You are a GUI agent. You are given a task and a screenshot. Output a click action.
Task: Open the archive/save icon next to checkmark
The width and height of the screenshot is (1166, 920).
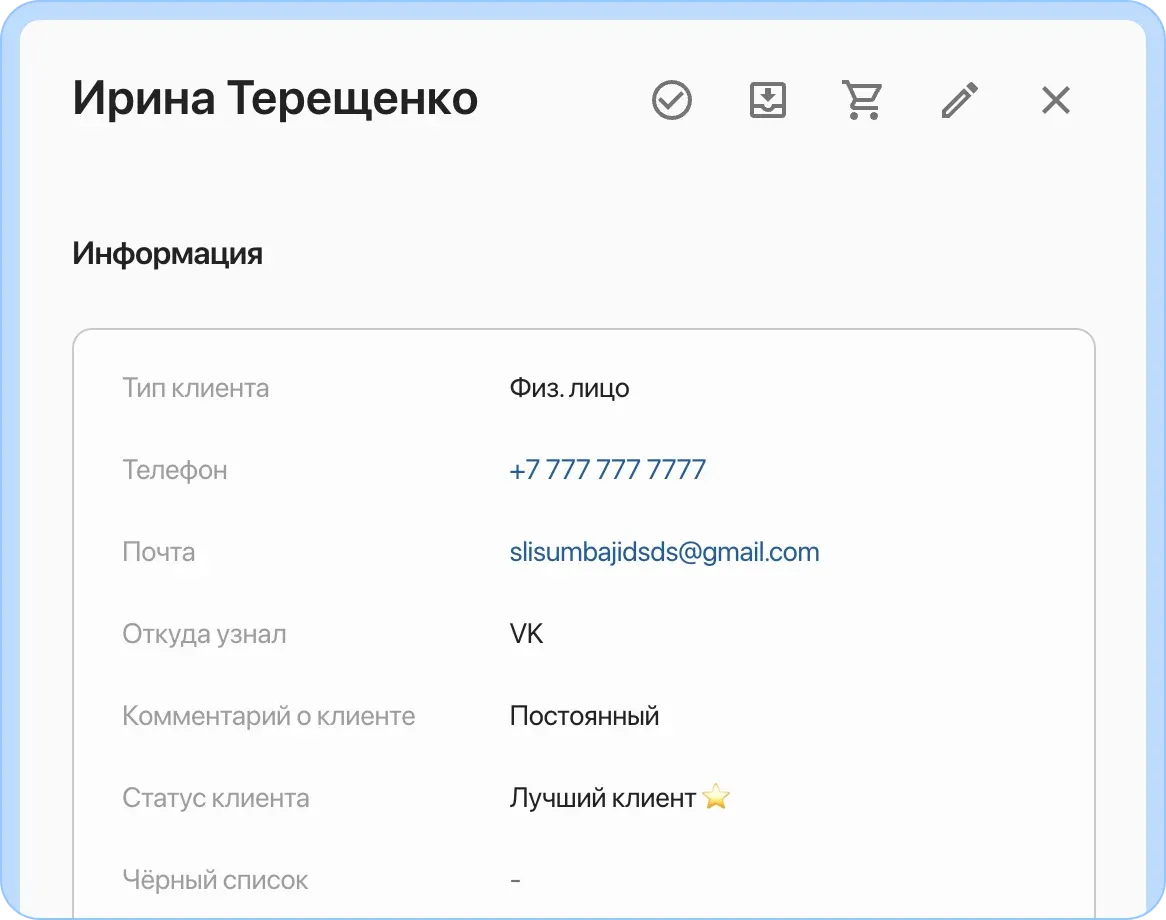(x=767, y=100)
